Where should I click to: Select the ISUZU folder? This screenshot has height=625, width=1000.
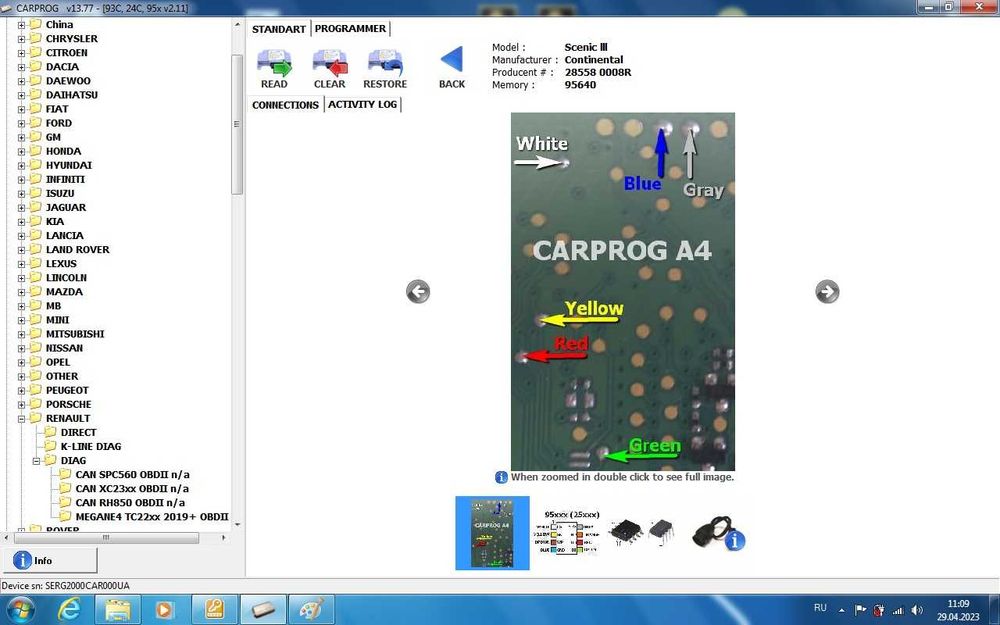[x=60, y=193]
